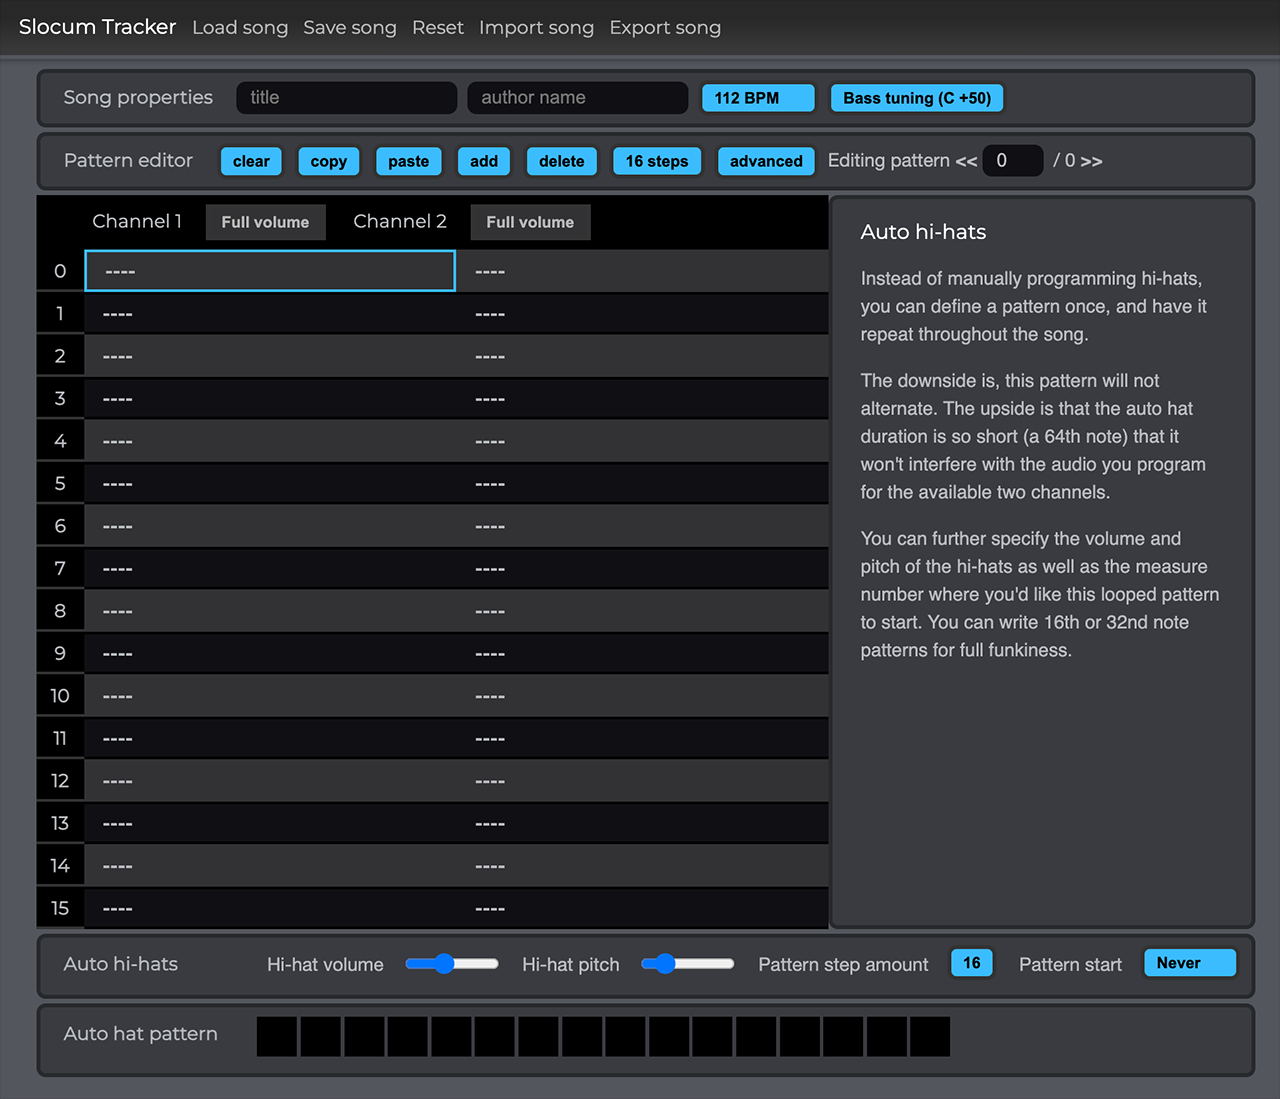Open the Load song menu item
The width and height of the screenshot is (1280, 1099).
pyautogui.click(x=240, y=28)
